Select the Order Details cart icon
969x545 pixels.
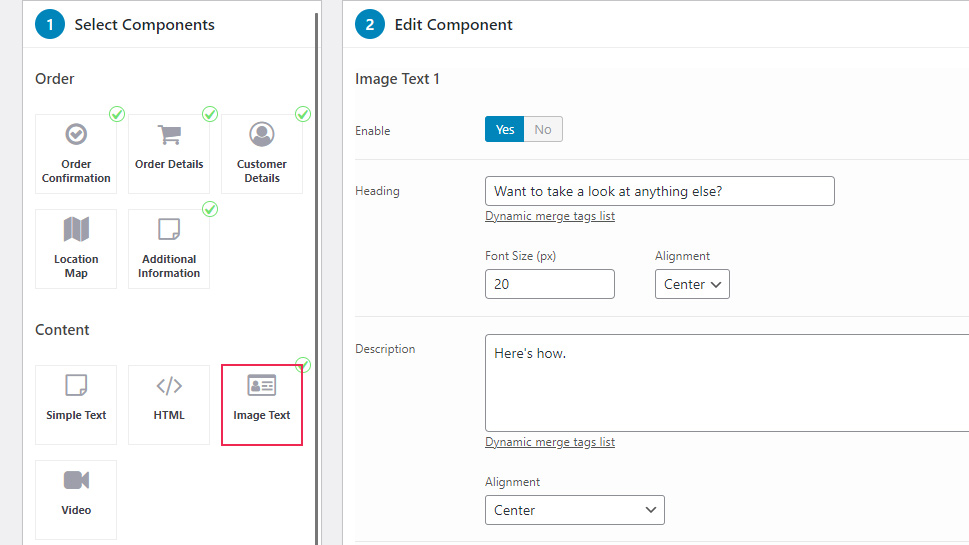click(169, 134)
